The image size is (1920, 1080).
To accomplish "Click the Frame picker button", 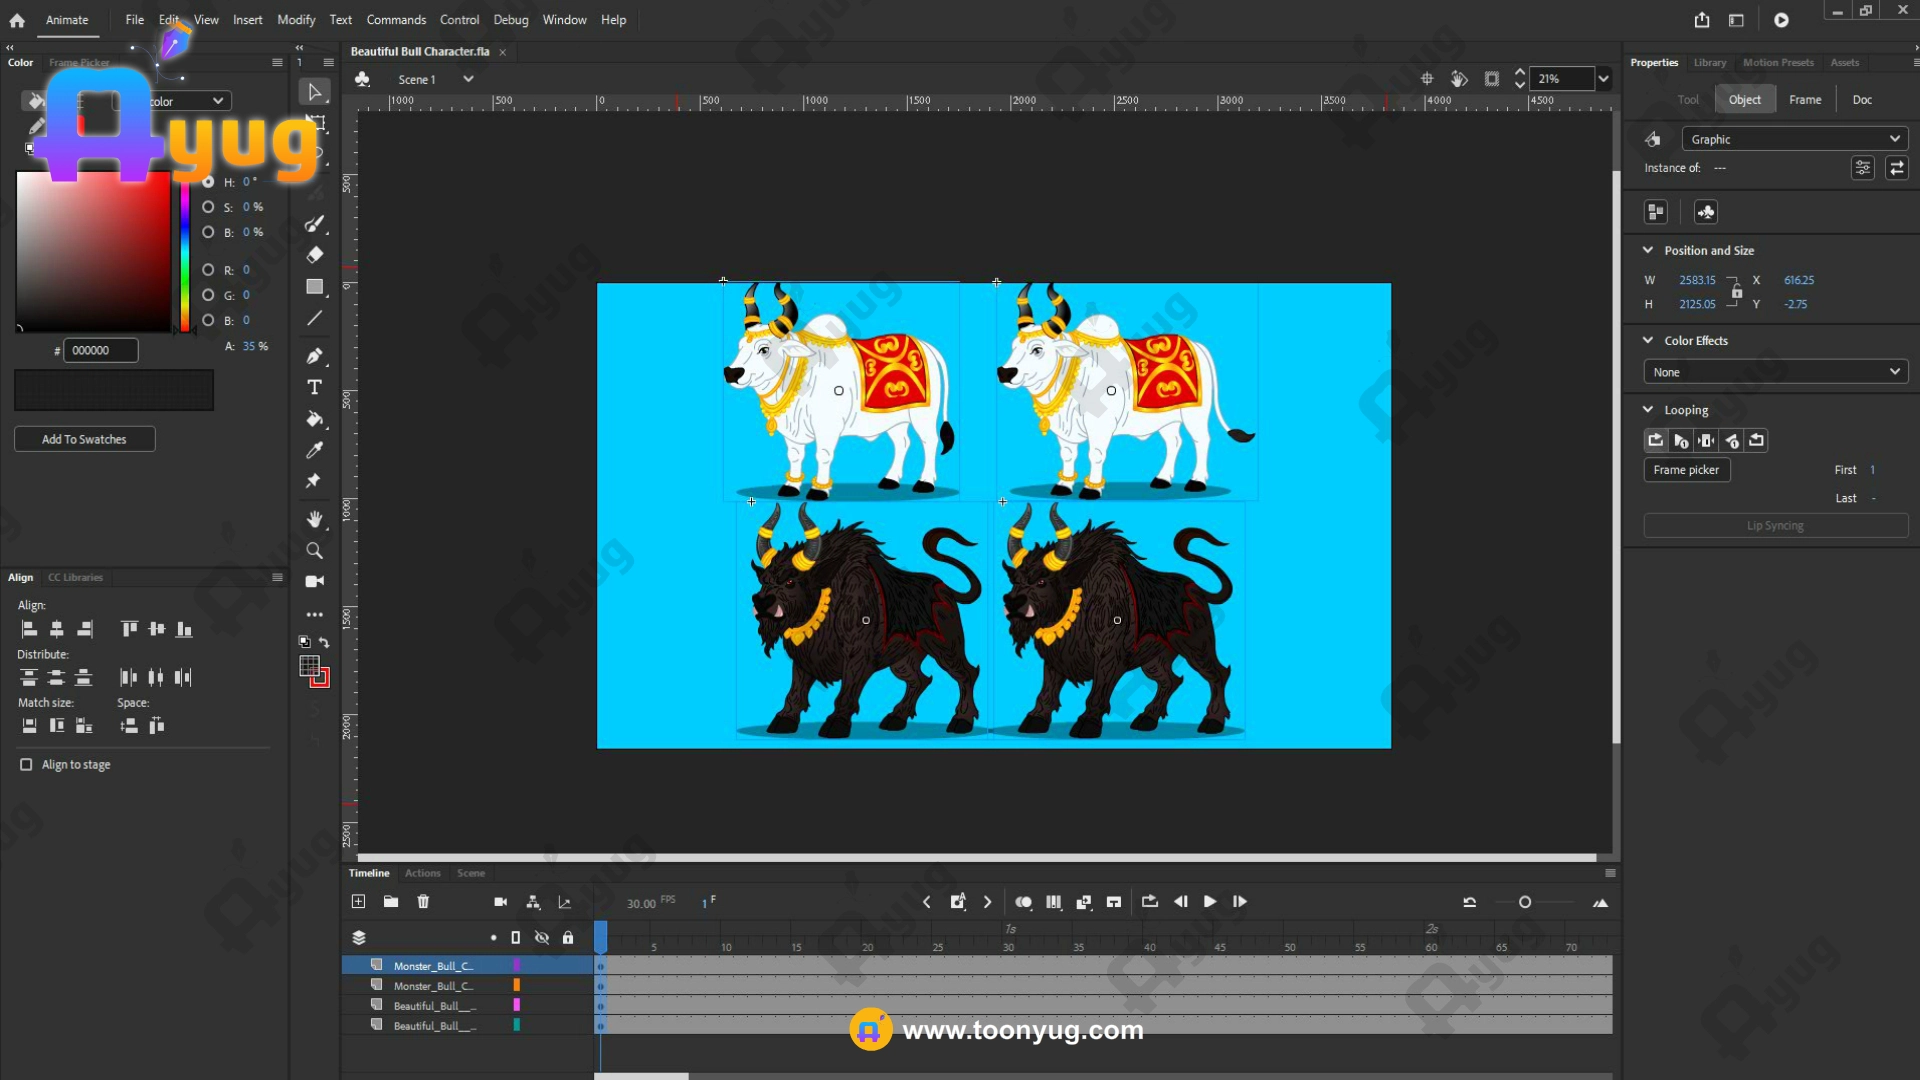I will (1686, 470).
